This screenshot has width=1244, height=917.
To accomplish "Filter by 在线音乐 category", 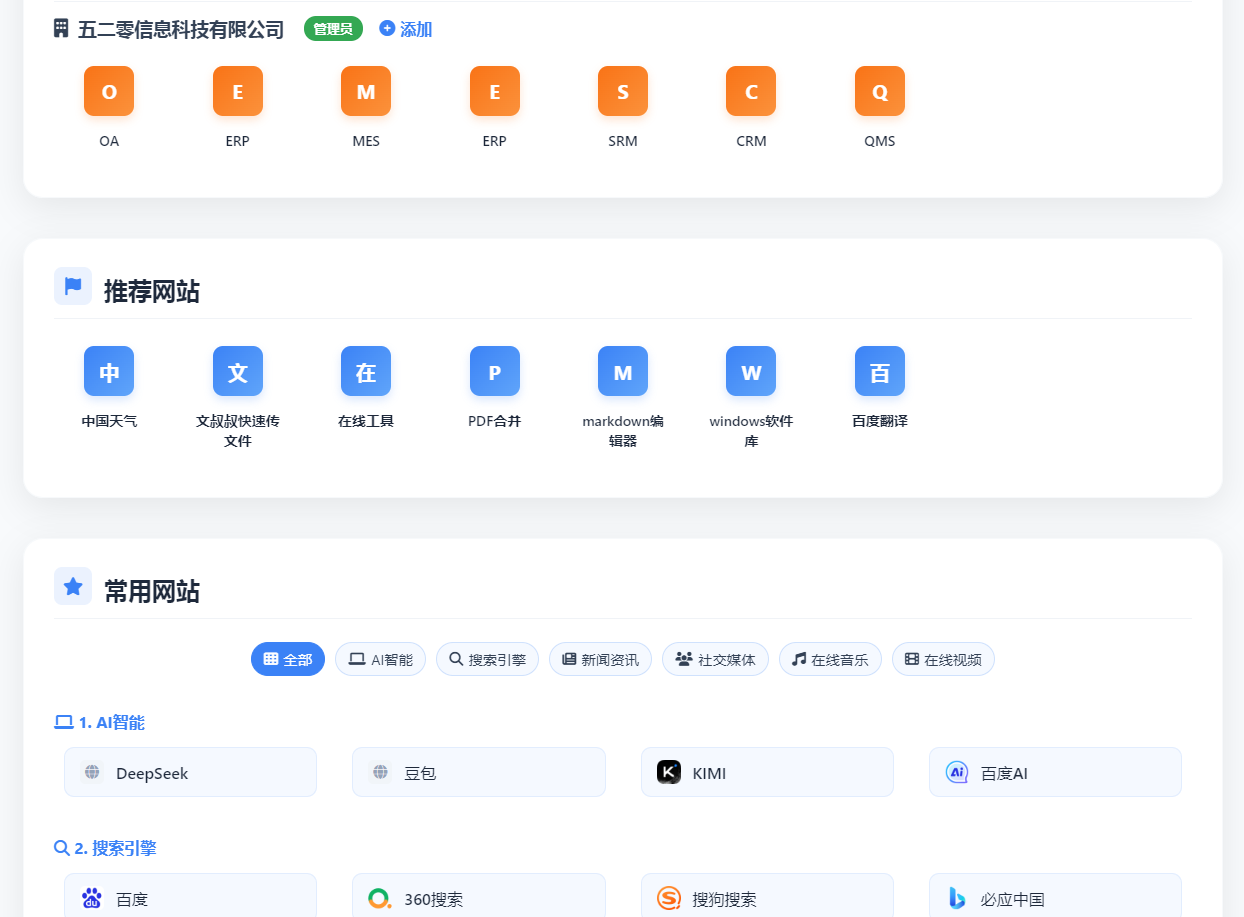I will pyautogui.click(x=830, y=659).
